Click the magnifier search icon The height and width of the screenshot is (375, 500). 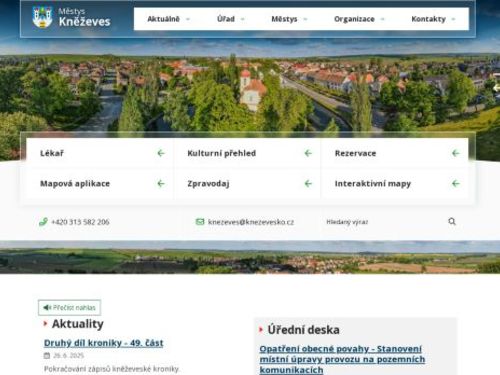click(x=452, y=221)
